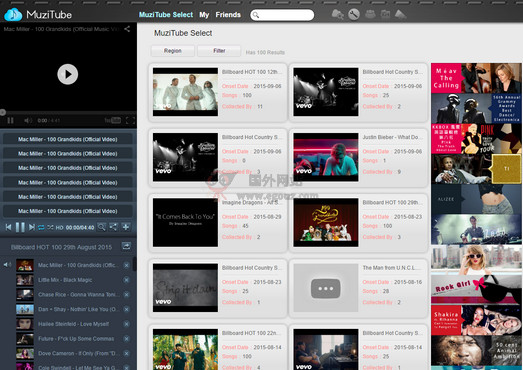Pause playback in the playlist controls

point(20,227)
